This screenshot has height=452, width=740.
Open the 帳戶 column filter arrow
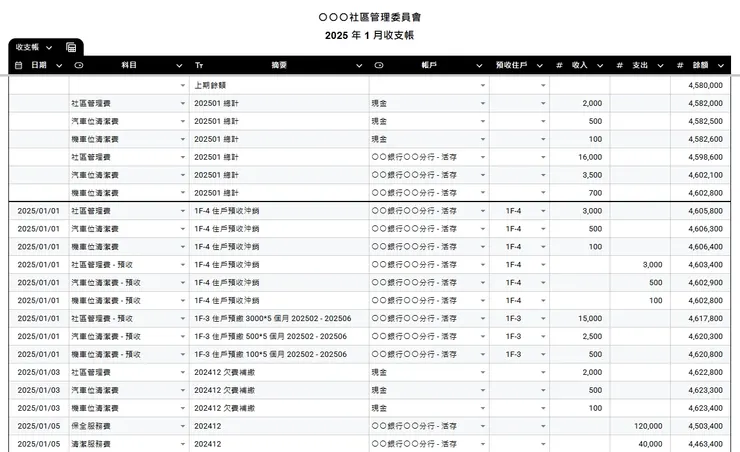(479, 66)
